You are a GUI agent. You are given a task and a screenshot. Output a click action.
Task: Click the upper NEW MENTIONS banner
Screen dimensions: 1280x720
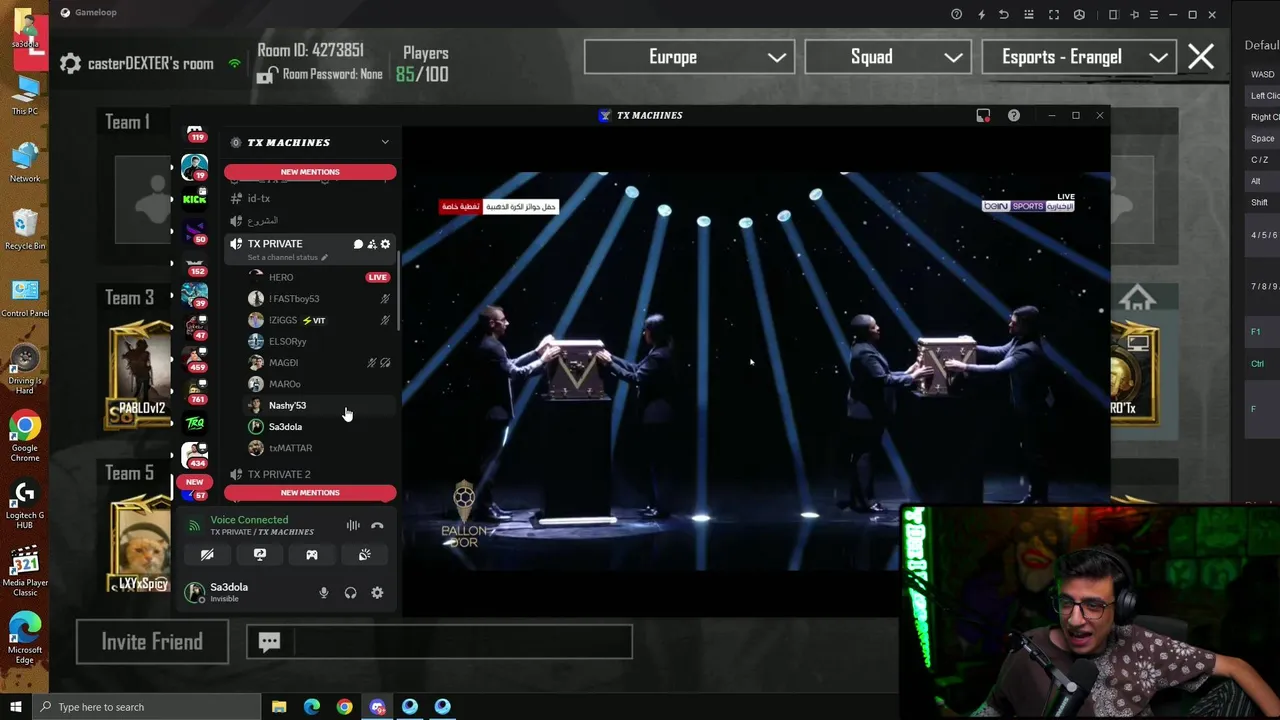(x=310, y=172)
